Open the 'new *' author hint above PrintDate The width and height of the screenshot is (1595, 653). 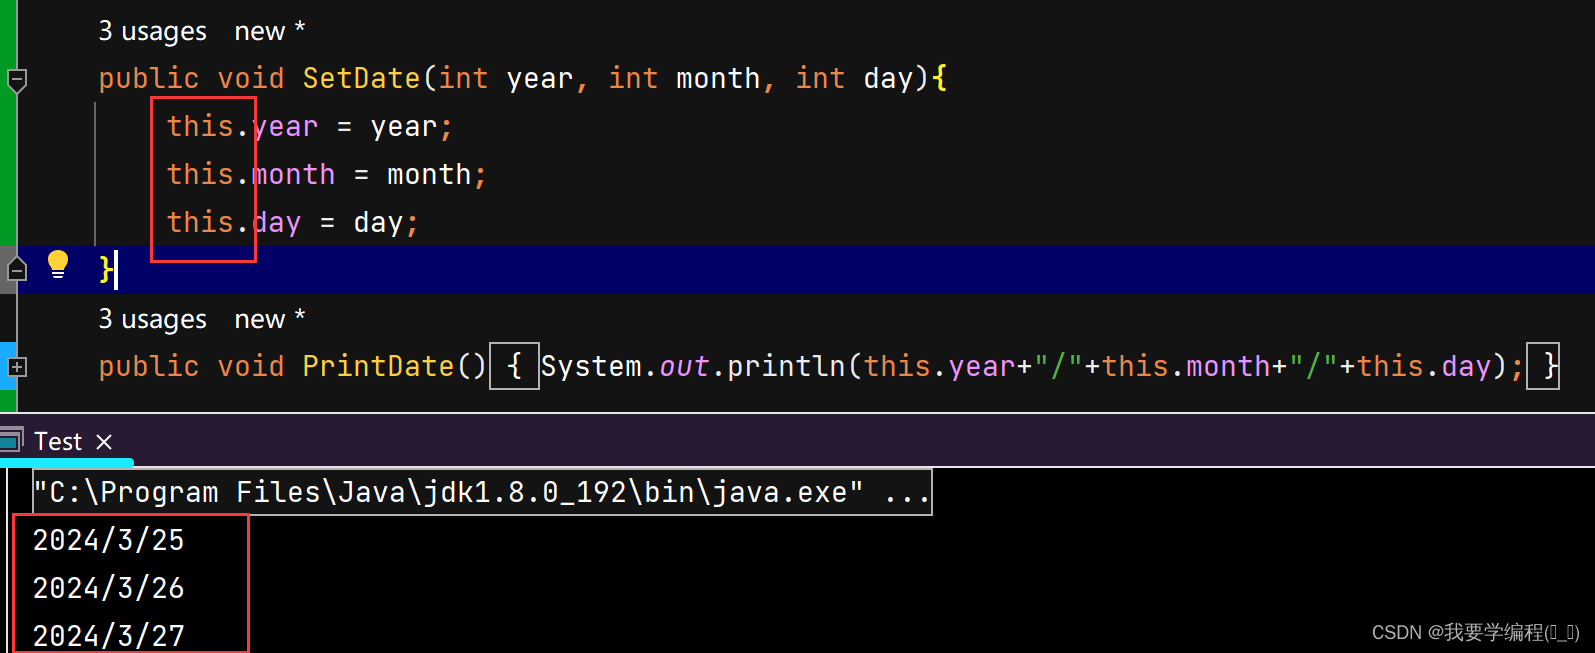tap(270, 320)
